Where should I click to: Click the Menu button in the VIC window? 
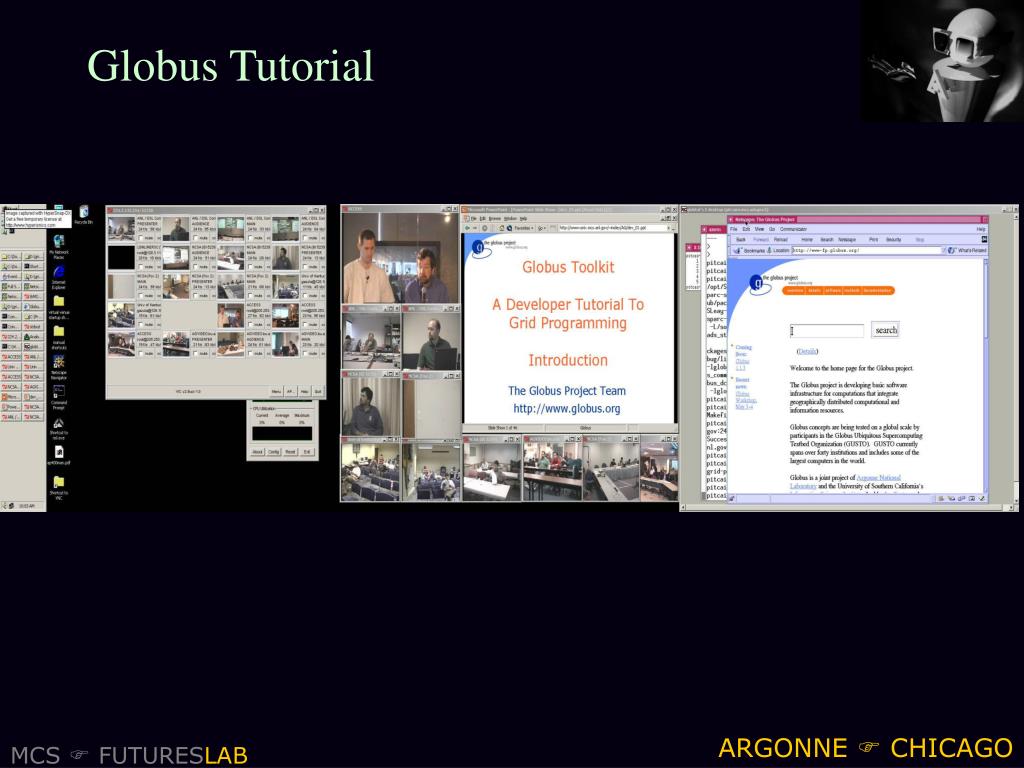point(276,391)
